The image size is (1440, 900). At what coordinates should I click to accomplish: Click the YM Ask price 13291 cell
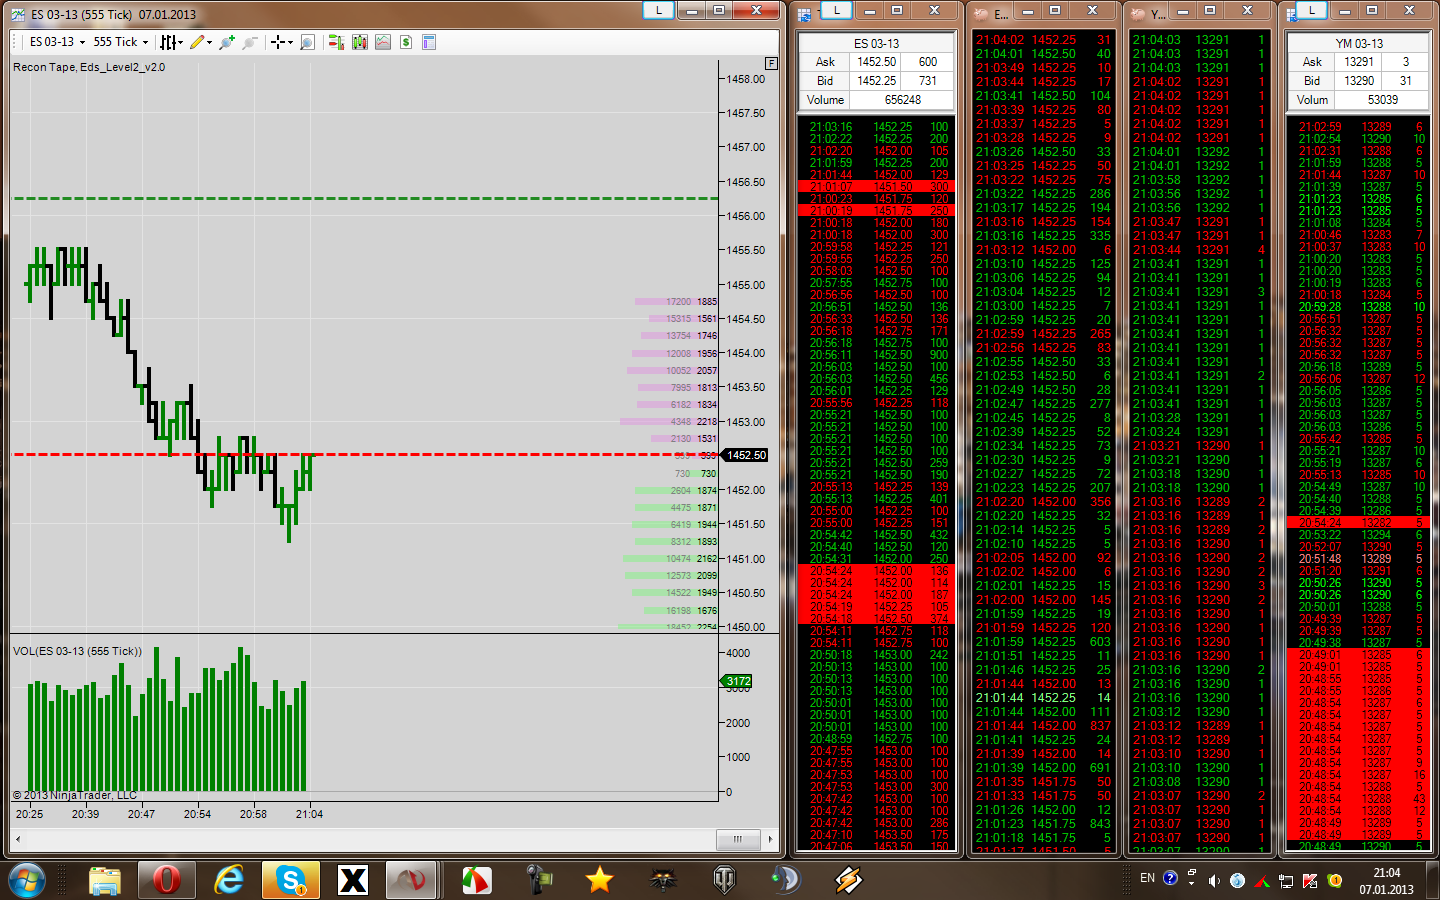[1359, 62]
